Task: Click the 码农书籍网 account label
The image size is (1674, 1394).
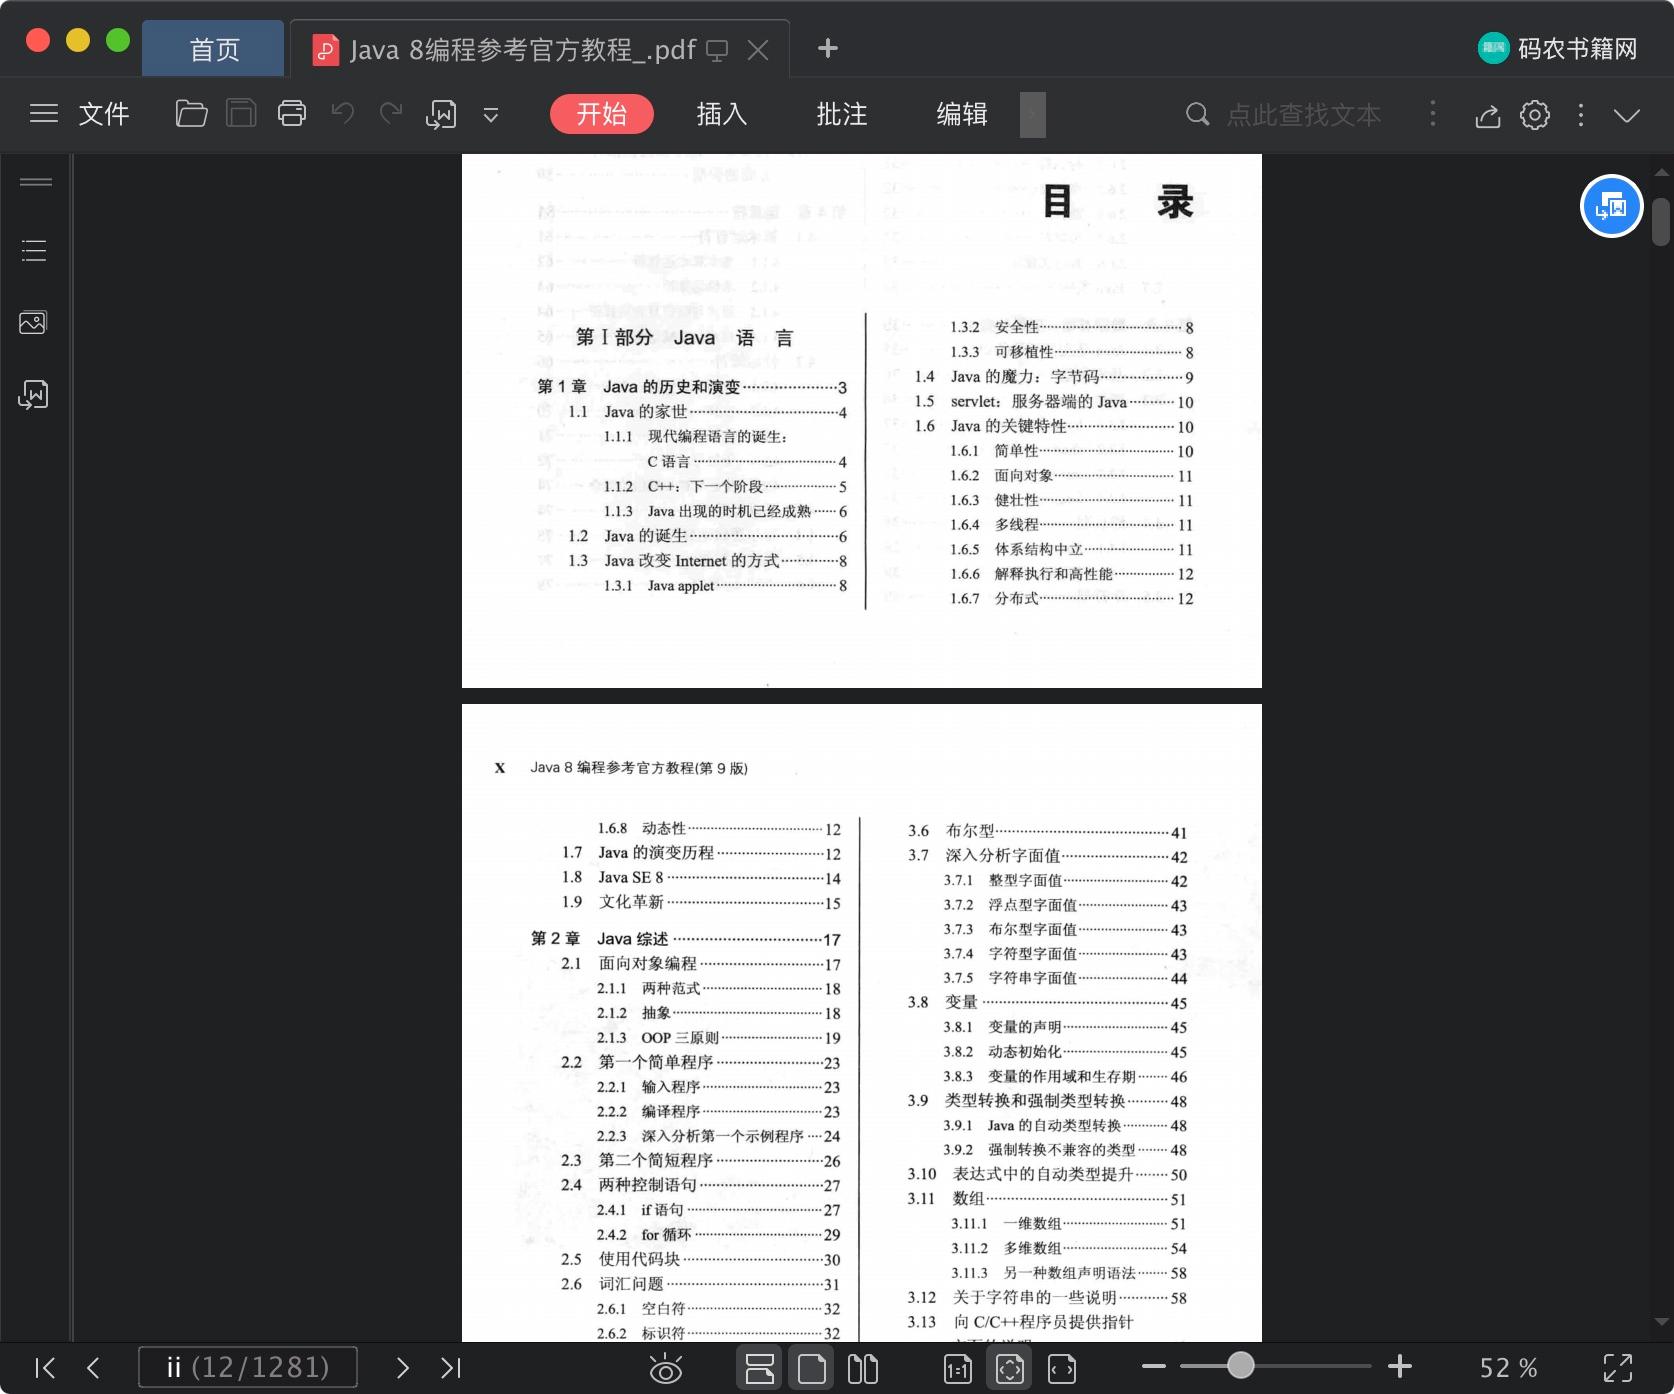Action: [1578, 48]
